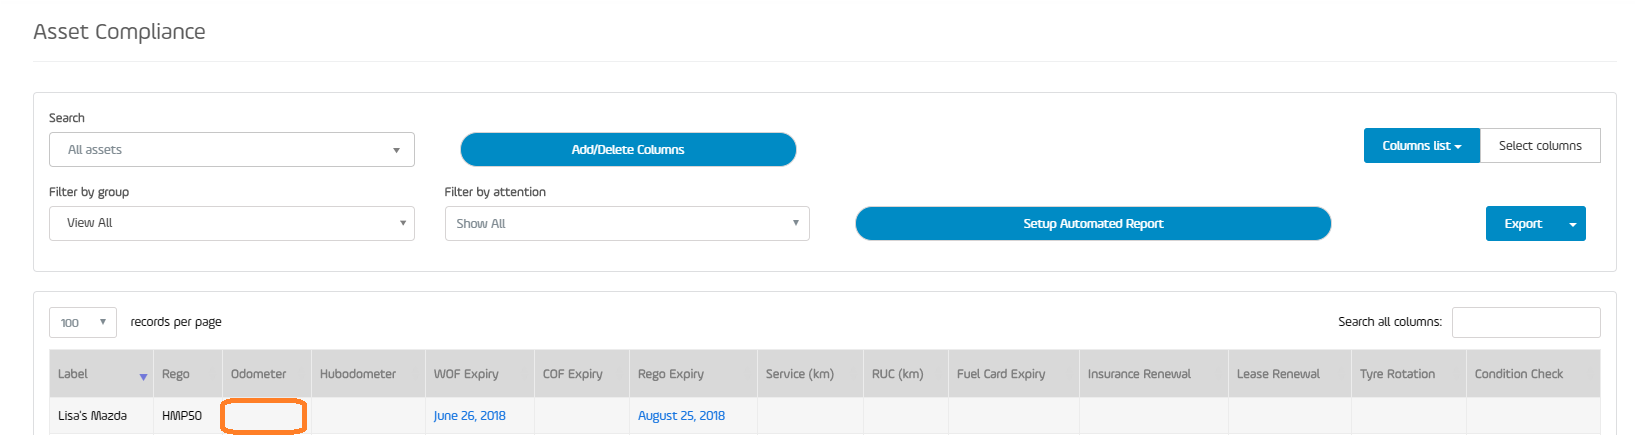Image resolution: width=1636 pixels, height=436 pixels.
Task: Open the June 26, 2018 WOF expiry link
Action: [x=470, y=416]
